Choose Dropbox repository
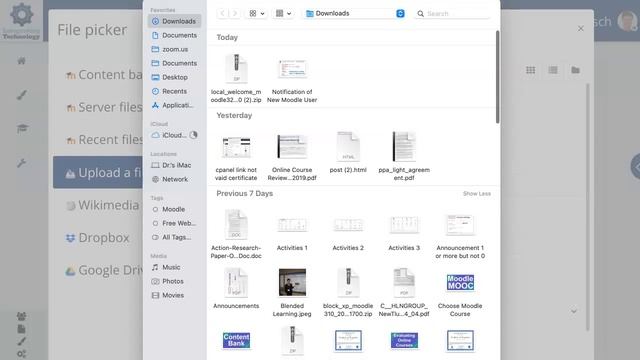Viewport: 640px width, 360px height. point(98,238)
